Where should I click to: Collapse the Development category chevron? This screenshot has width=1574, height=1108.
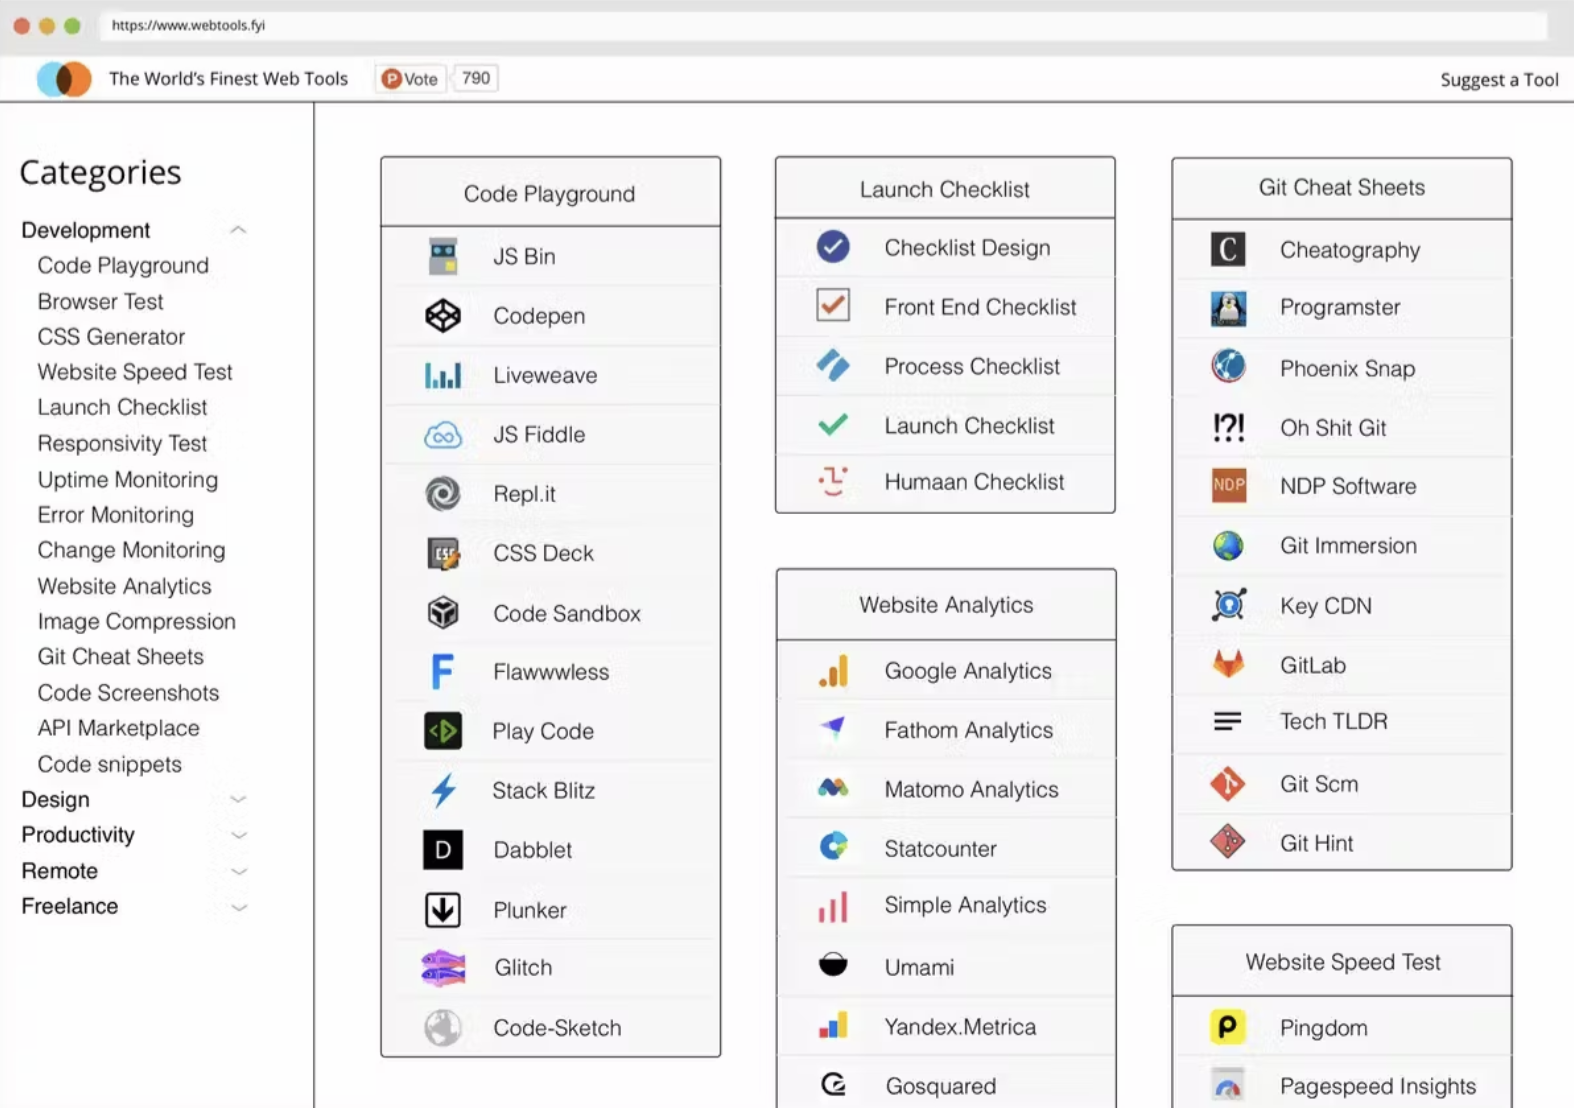(x=238, y=230)
